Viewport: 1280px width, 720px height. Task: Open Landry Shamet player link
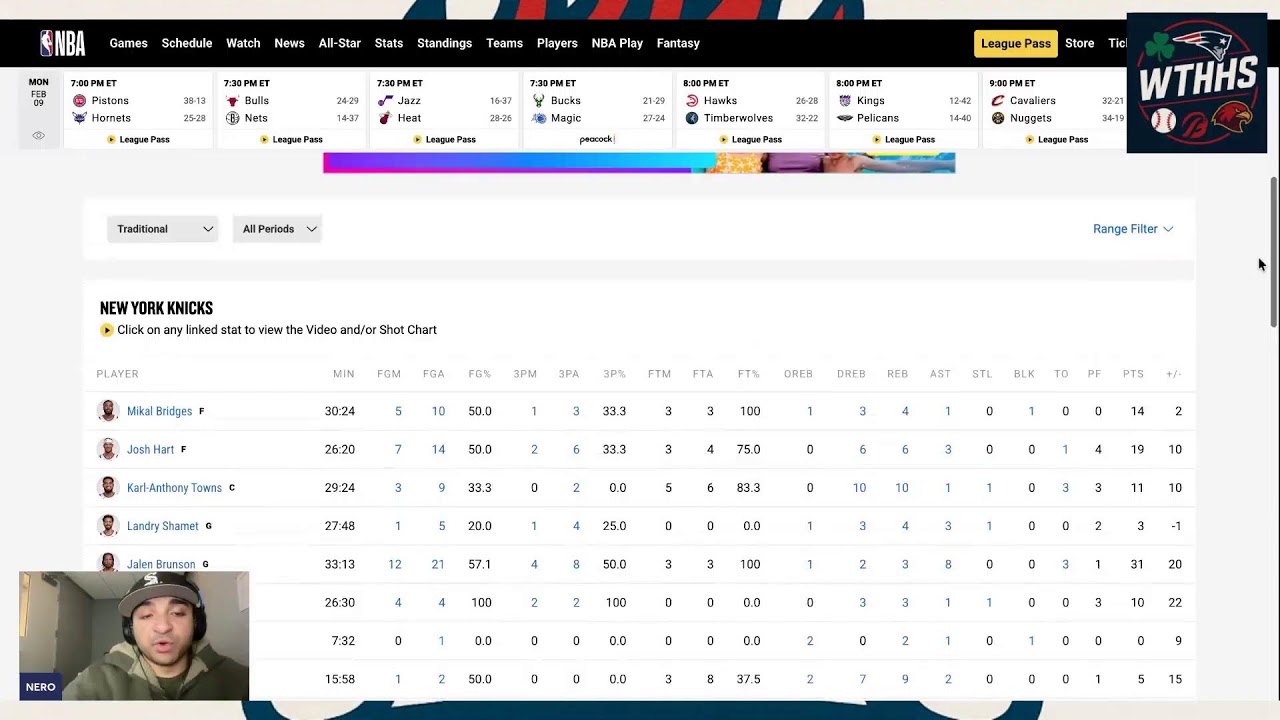(162, 526)
